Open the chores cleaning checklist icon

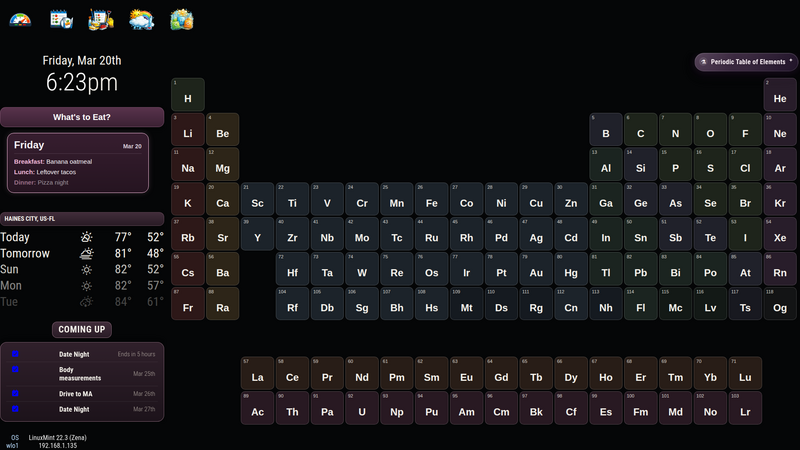click(x=101, y=20)
